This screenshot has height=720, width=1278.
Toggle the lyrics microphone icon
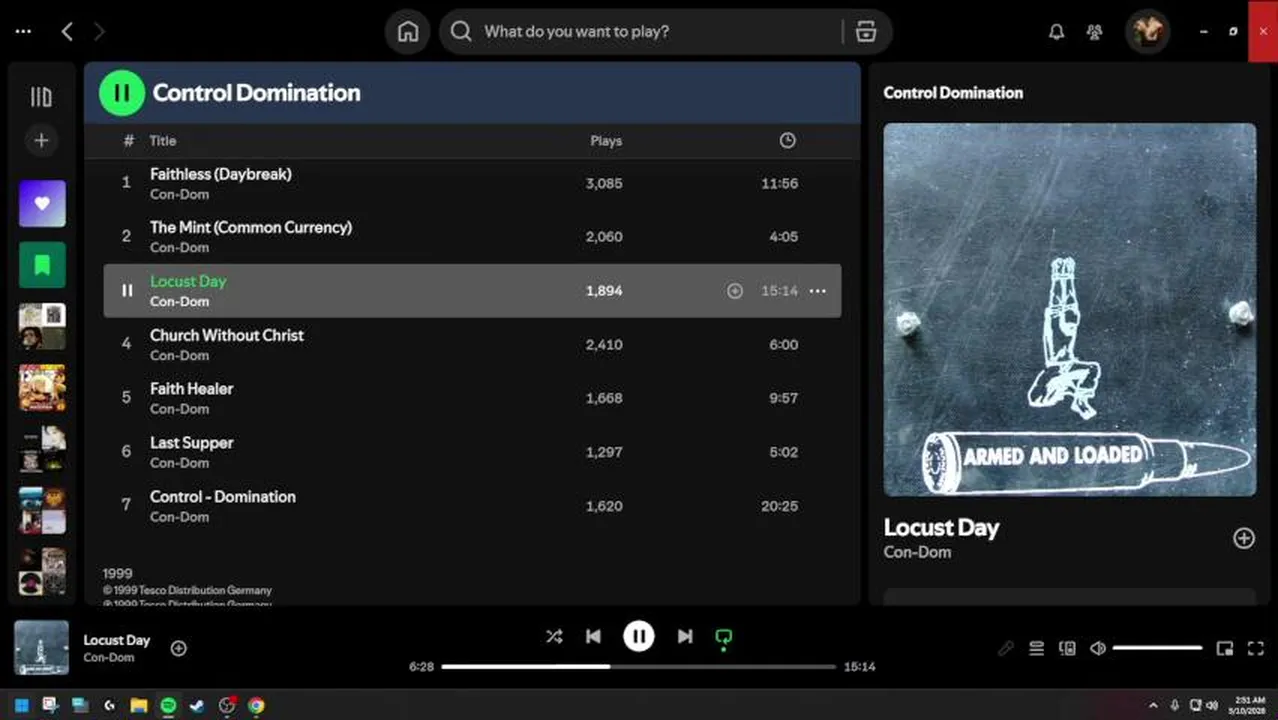click(x=1005, y=649)
